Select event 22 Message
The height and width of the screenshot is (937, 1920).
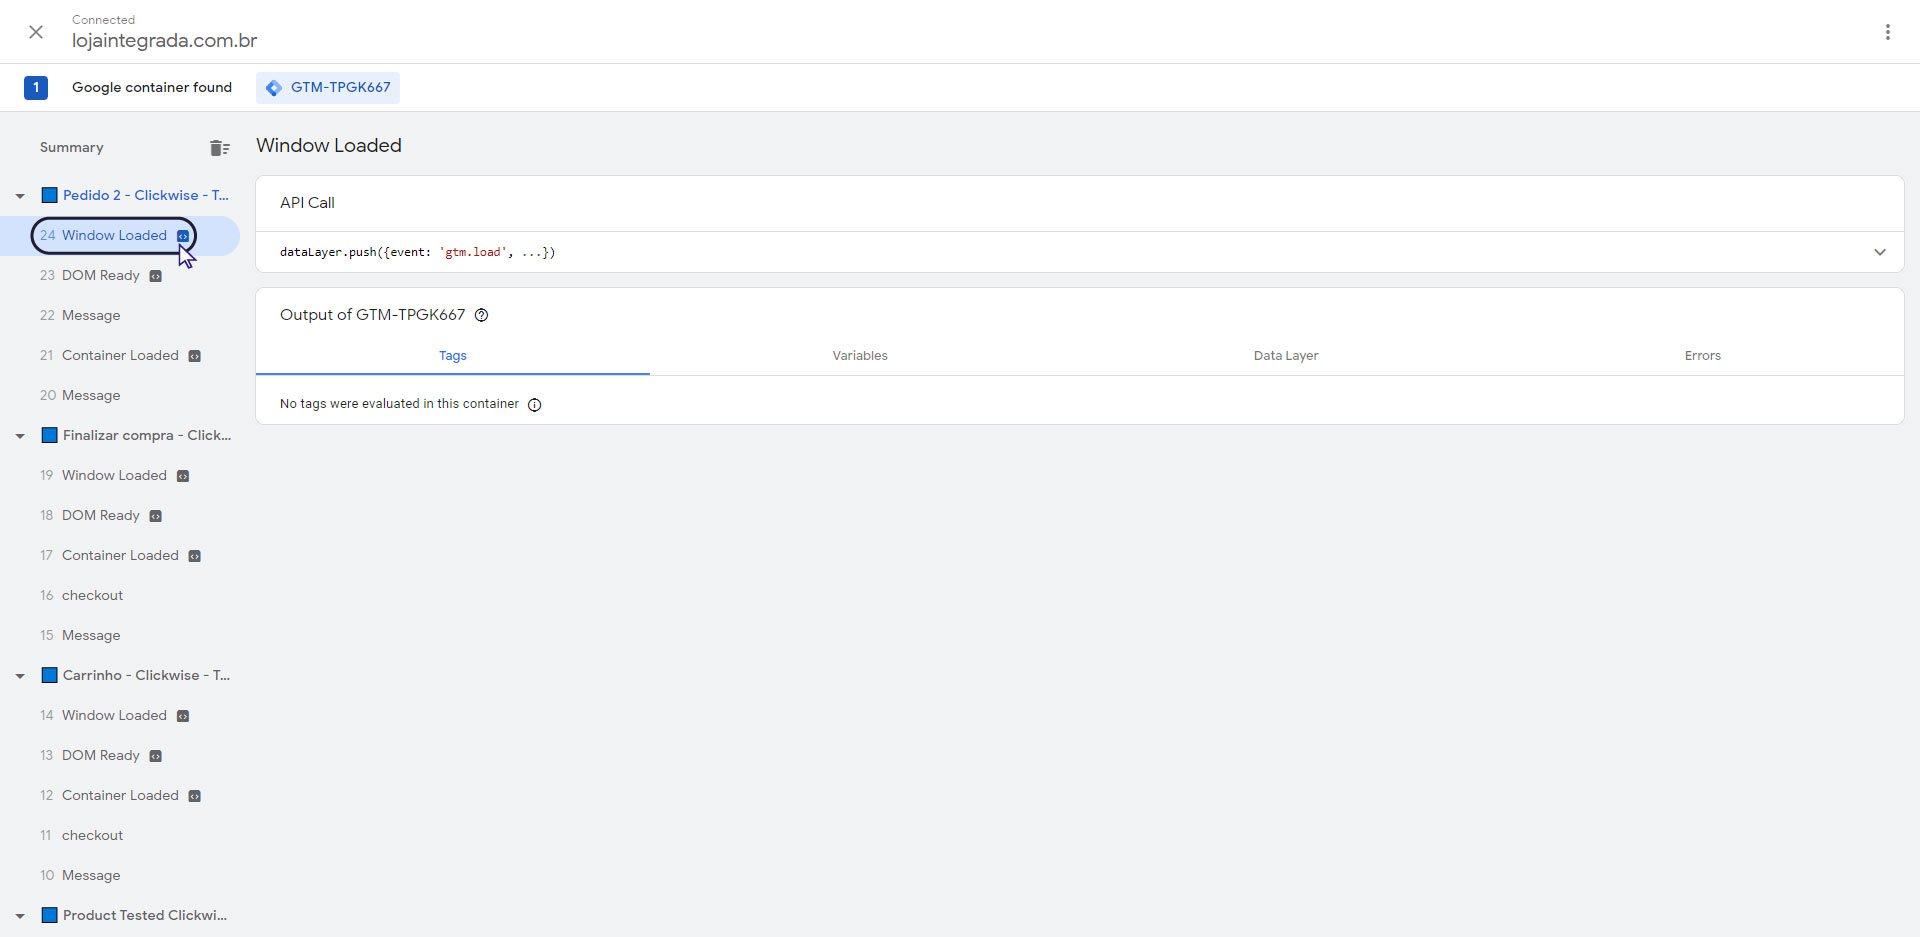[90, 316]
